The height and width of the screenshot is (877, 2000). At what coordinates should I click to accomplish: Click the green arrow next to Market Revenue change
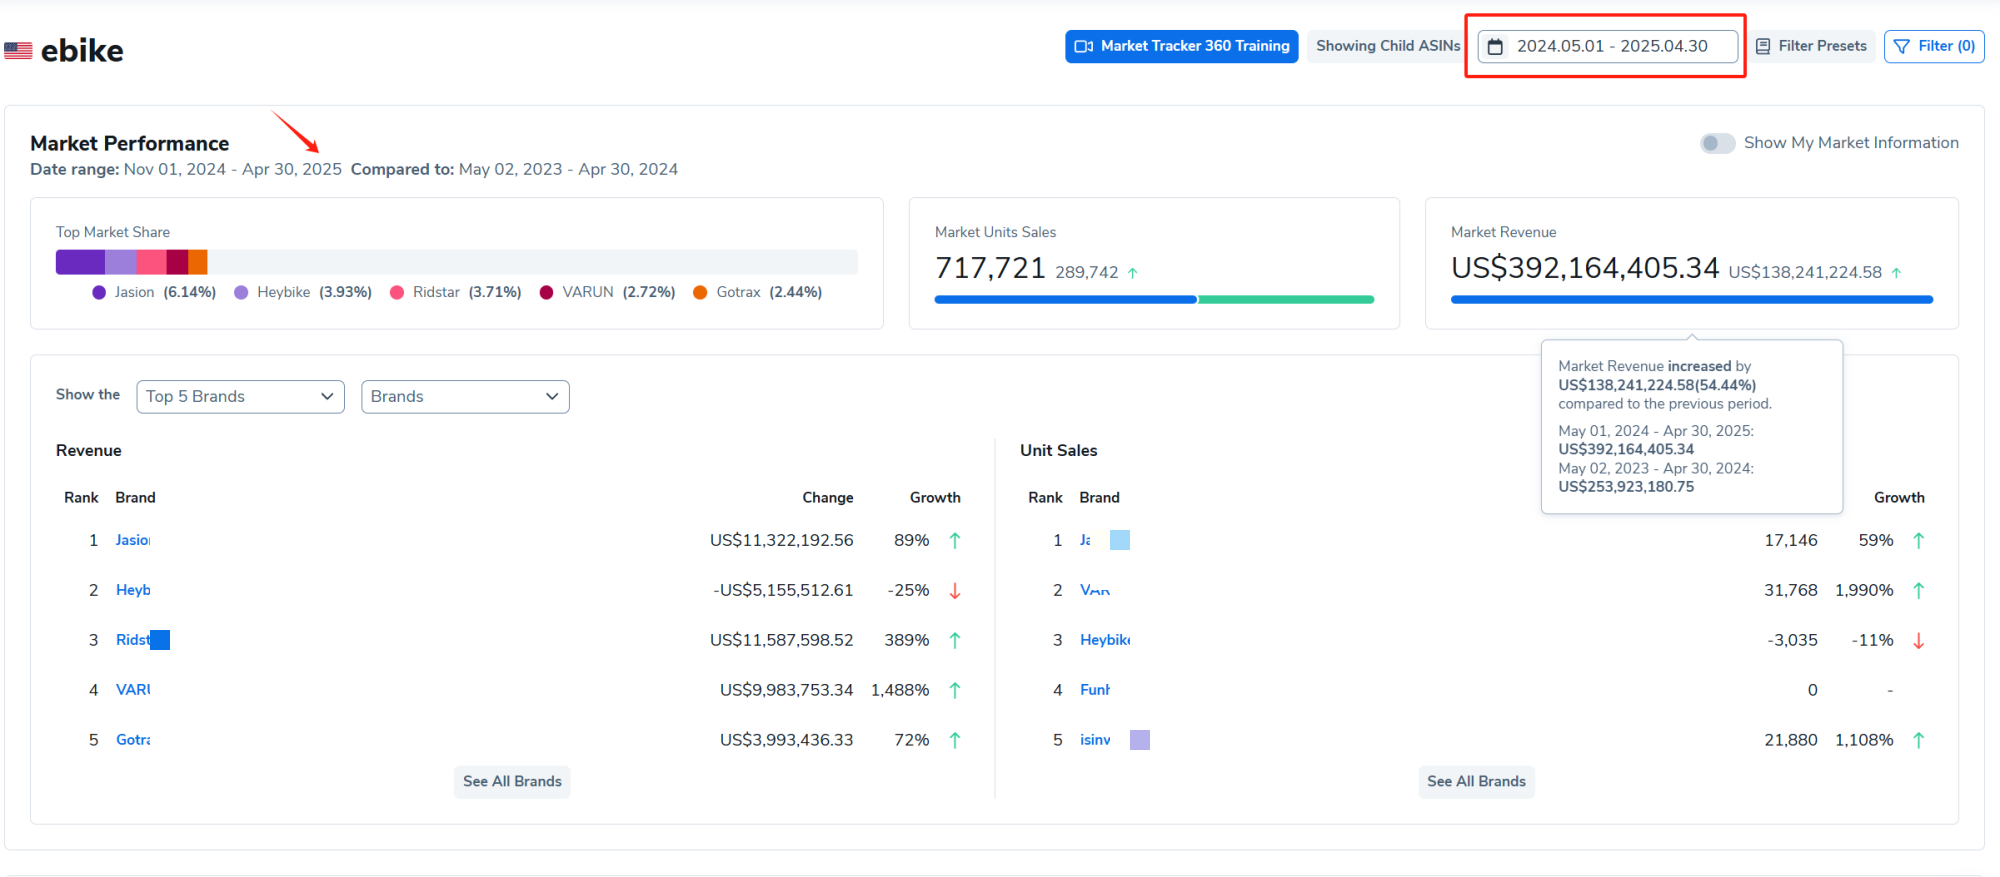(x=1896, y=272)
